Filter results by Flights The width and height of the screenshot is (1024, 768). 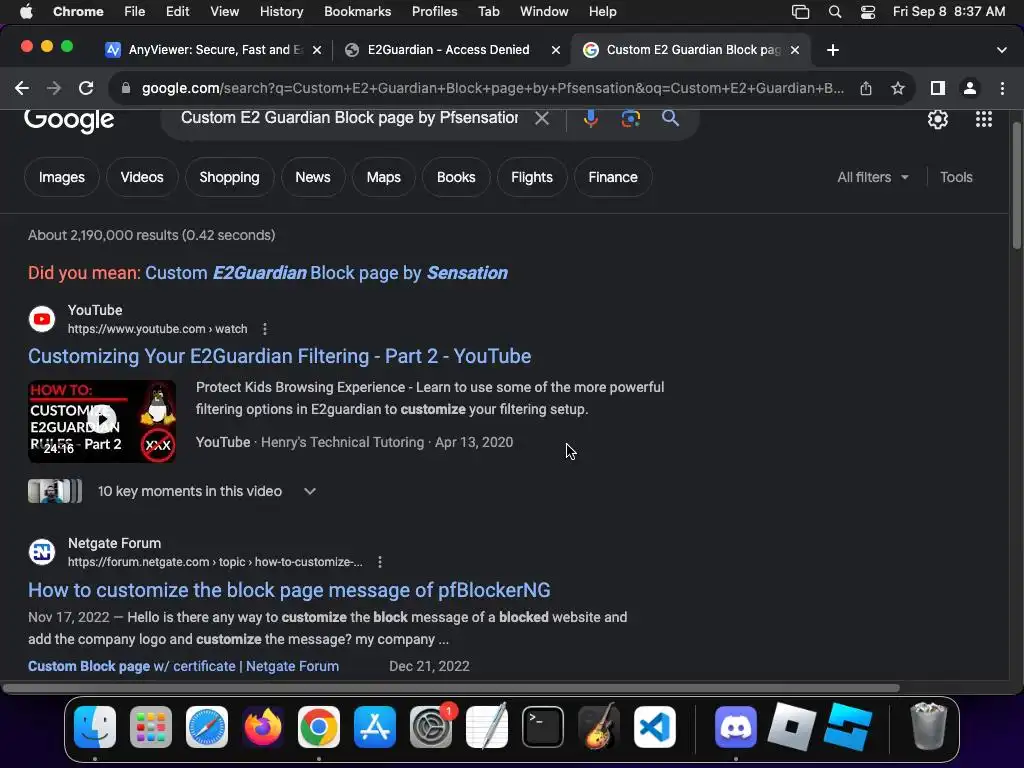coord(532,177)
